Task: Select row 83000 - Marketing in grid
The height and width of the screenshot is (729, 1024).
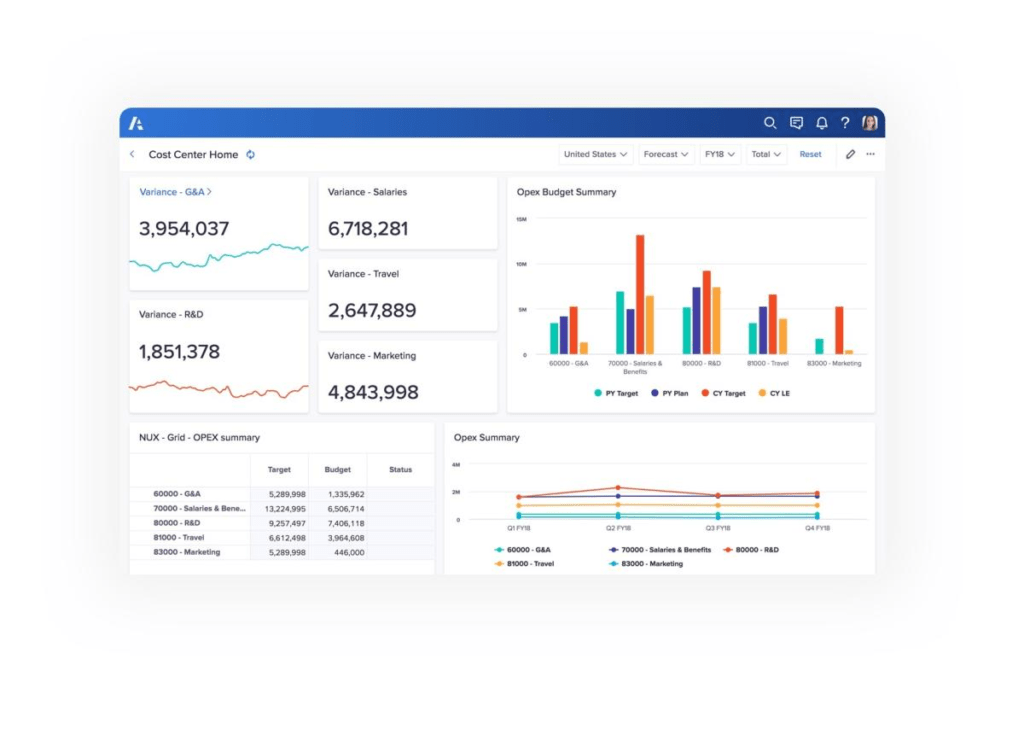Action: point(281,552)
